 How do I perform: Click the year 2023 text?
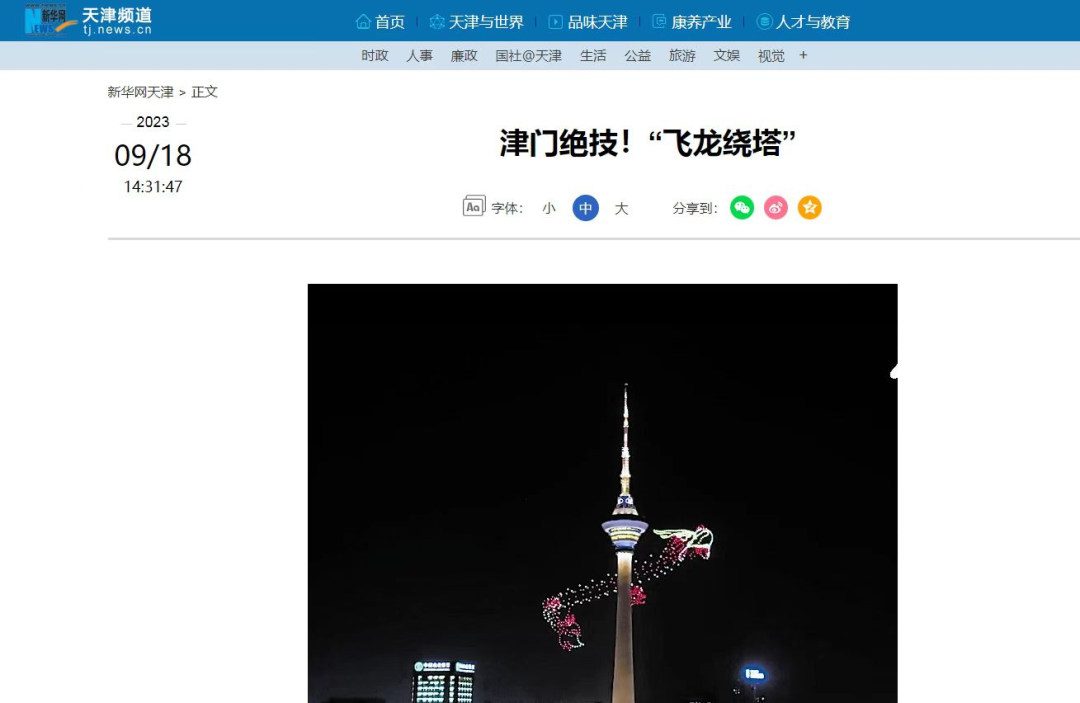coord(153,122)
